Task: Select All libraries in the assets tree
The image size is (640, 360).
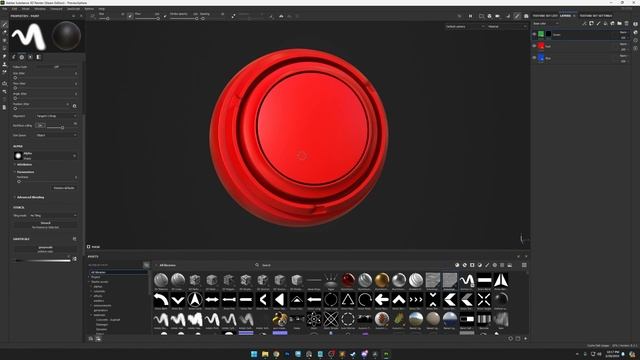Action: tap(98, 272)
